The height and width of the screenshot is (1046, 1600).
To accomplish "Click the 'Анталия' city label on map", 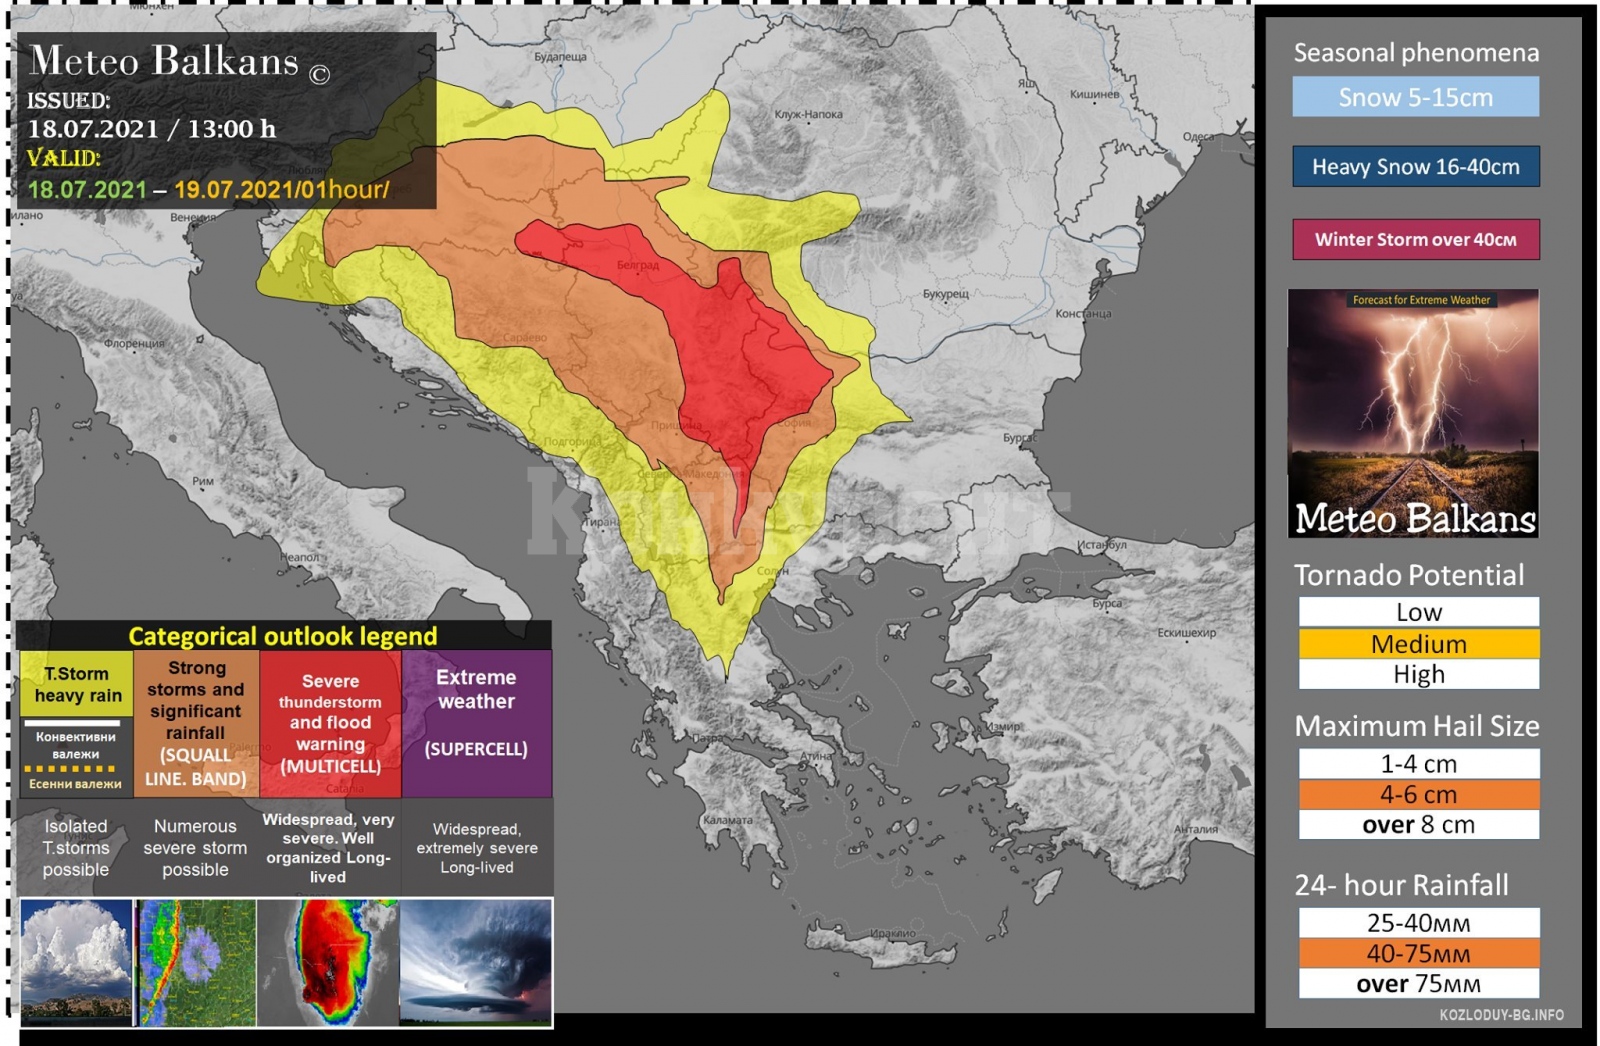I will tap(1196, 829).
